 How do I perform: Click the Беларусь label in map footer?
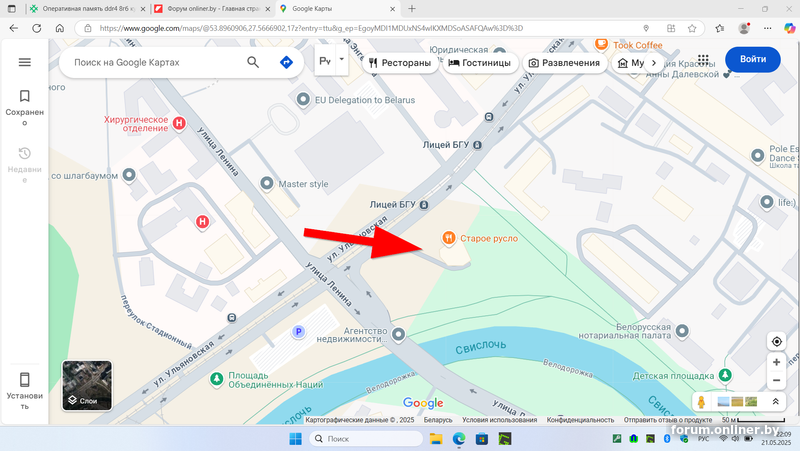click(438, 420)
